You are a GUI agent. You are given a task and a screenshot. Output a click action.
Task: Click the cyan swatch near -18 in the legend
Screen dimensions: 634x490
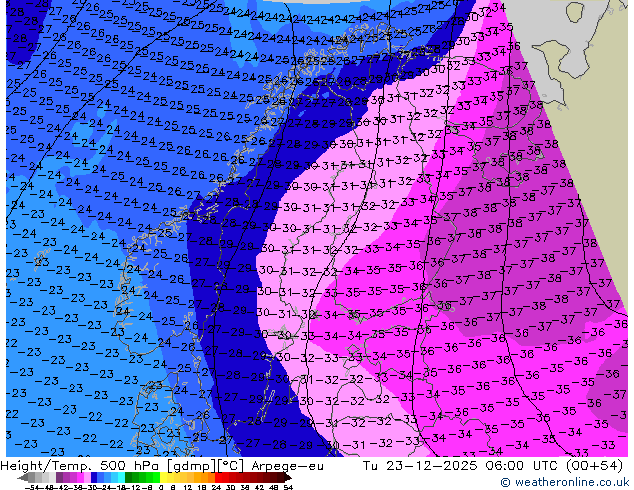point(121,478)
